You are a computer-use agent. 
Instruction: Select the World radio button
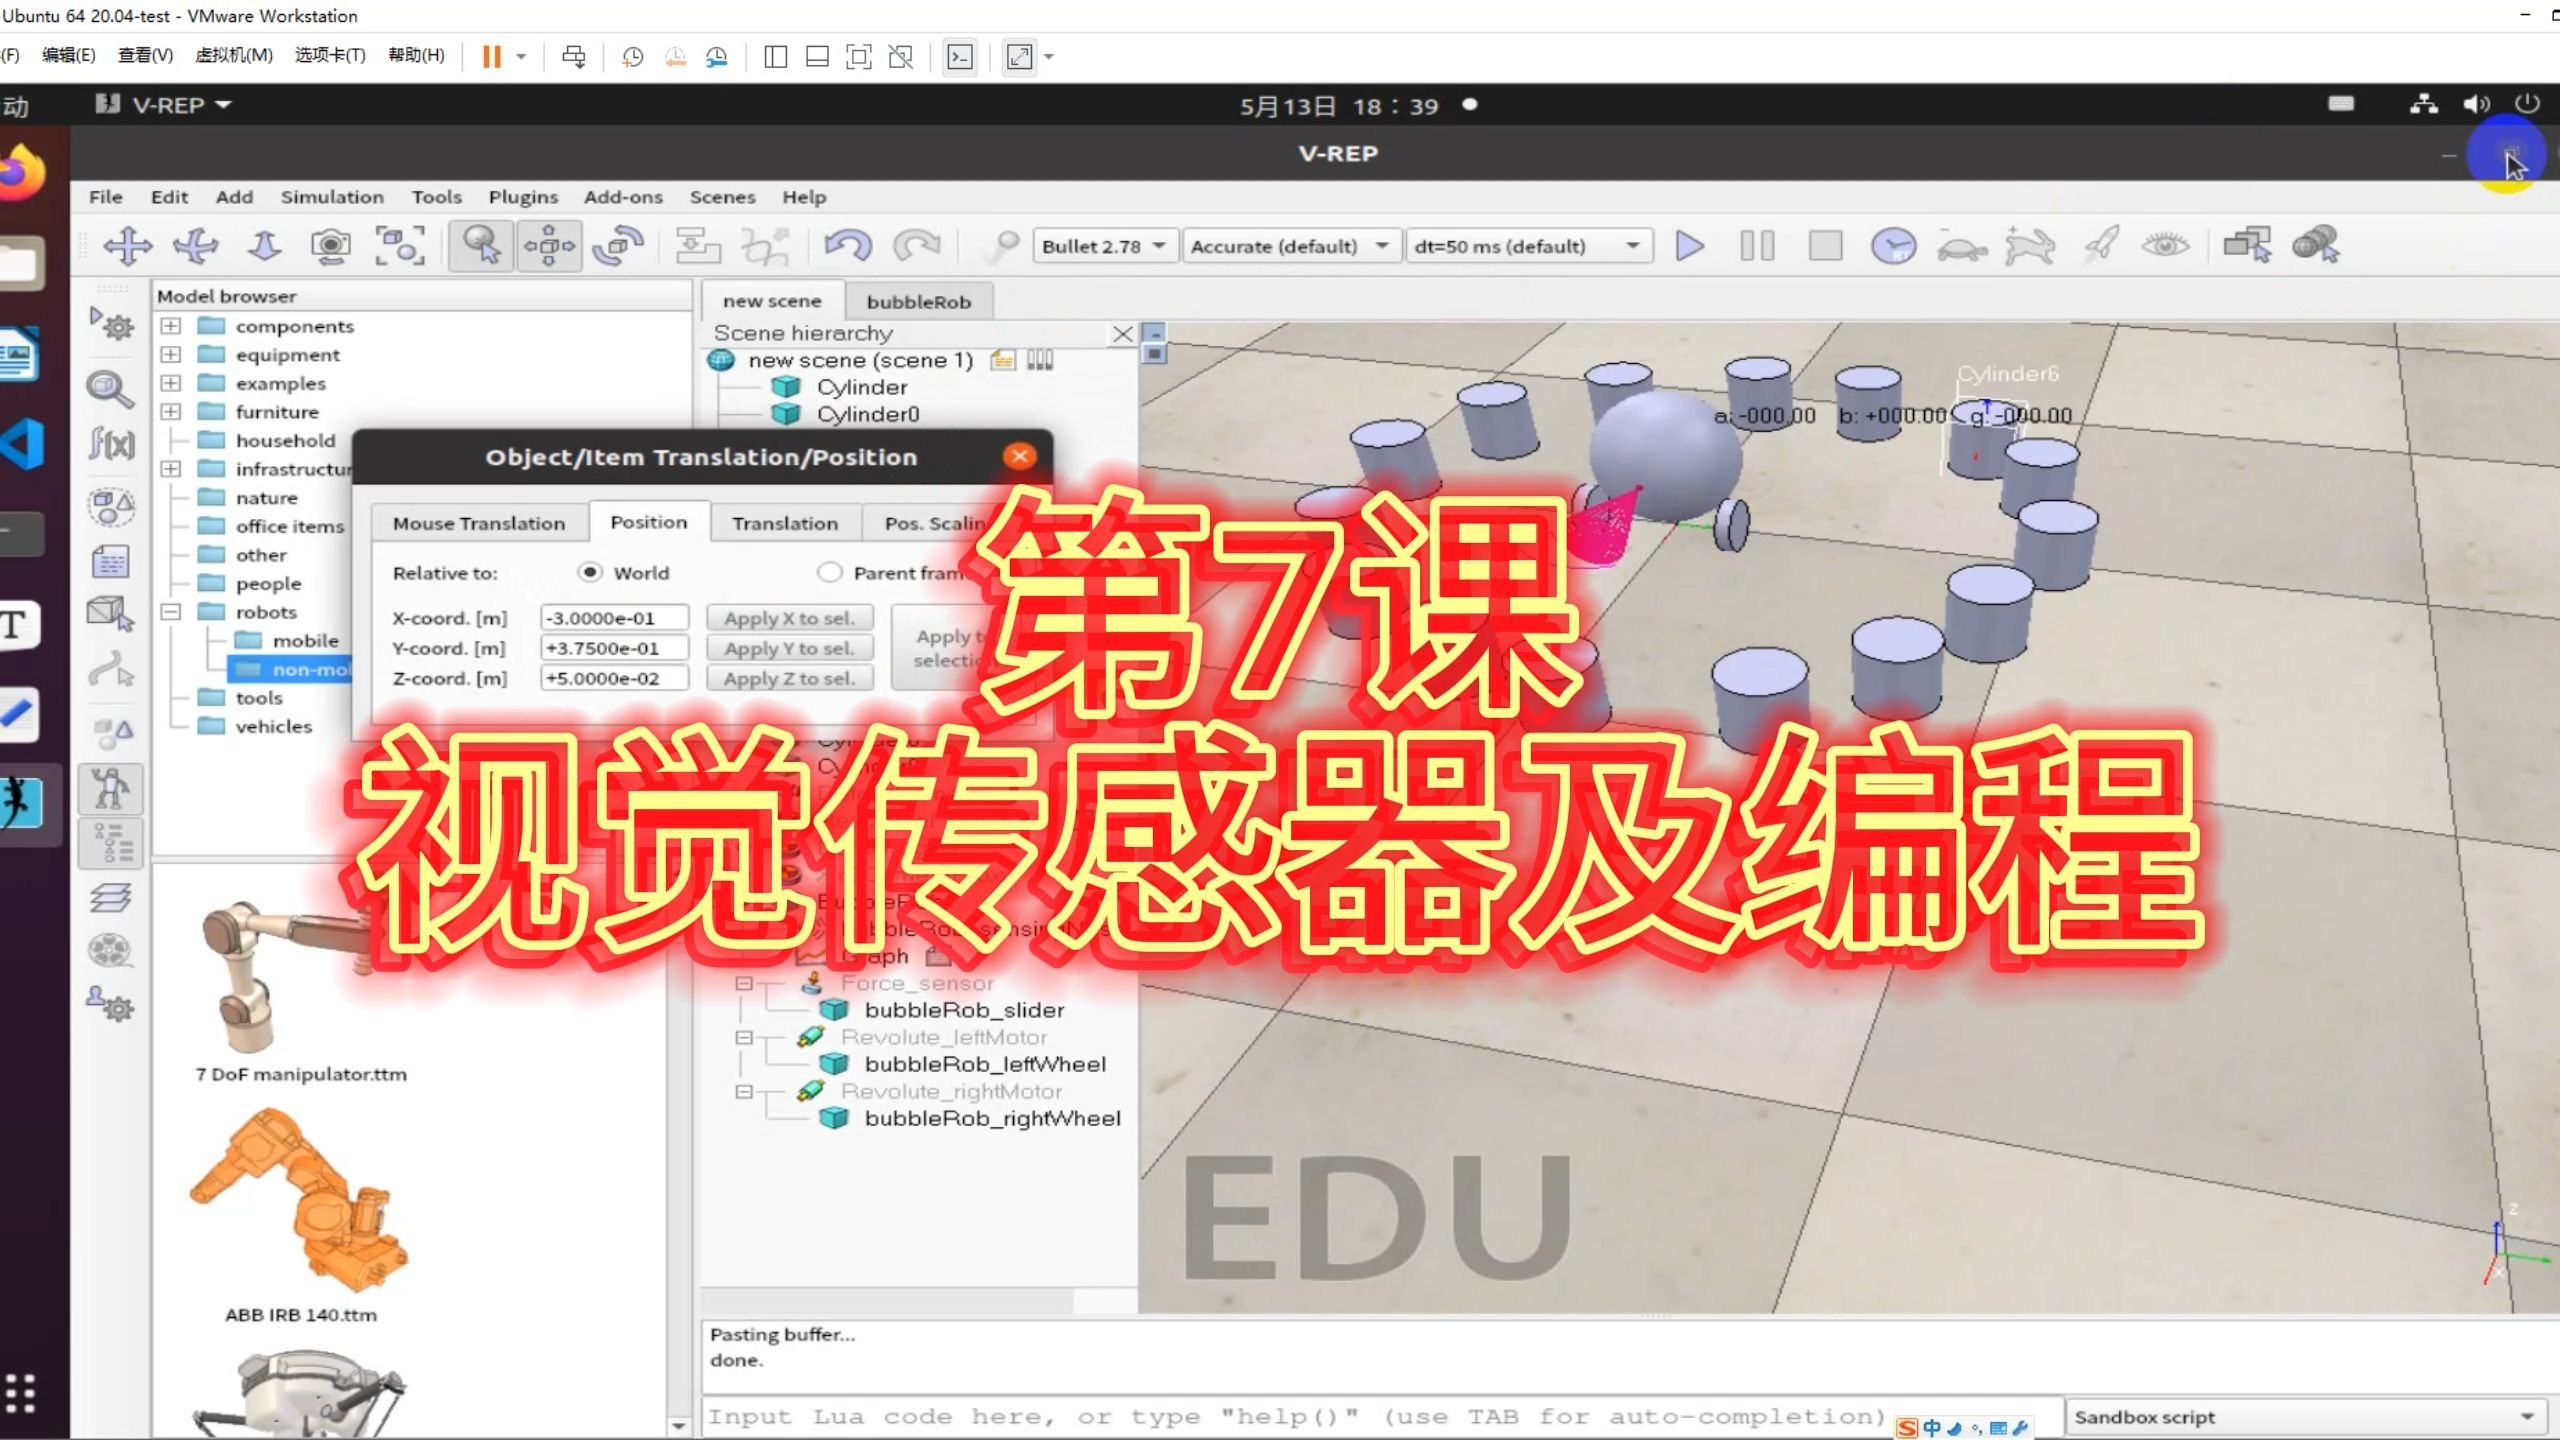click(x=591, y=572)
